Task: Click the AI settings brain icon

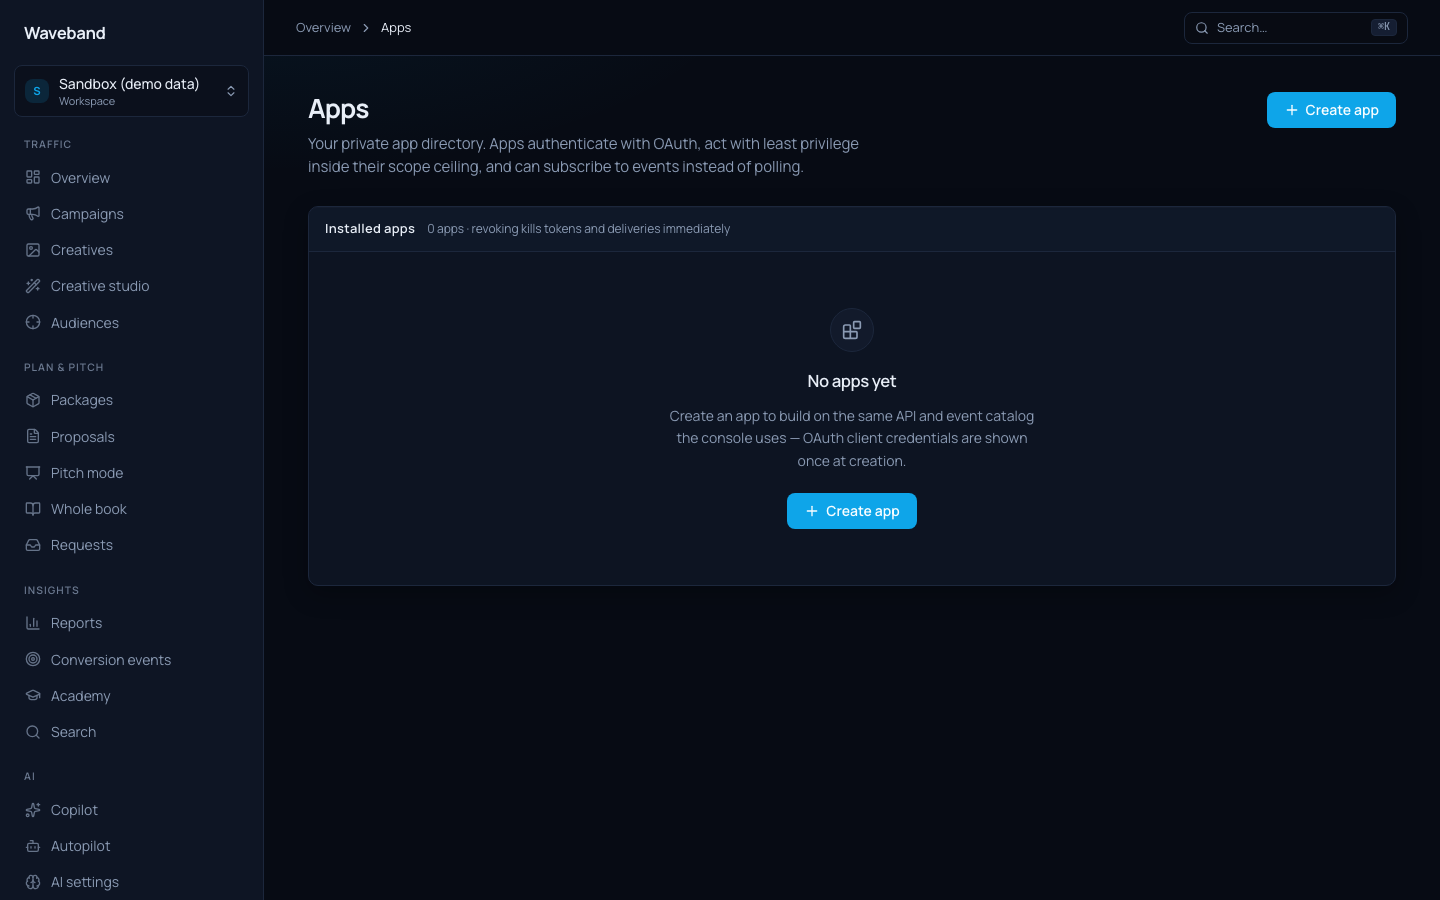Action: (x=33, y=882)
